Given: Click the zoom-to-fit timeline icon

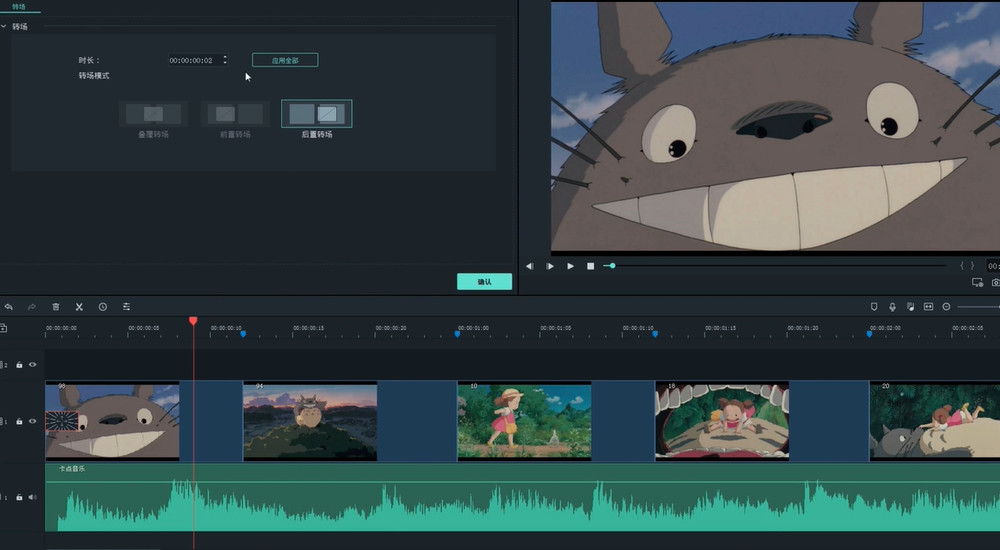Looking at the screenshot, I should click(928, 306).
